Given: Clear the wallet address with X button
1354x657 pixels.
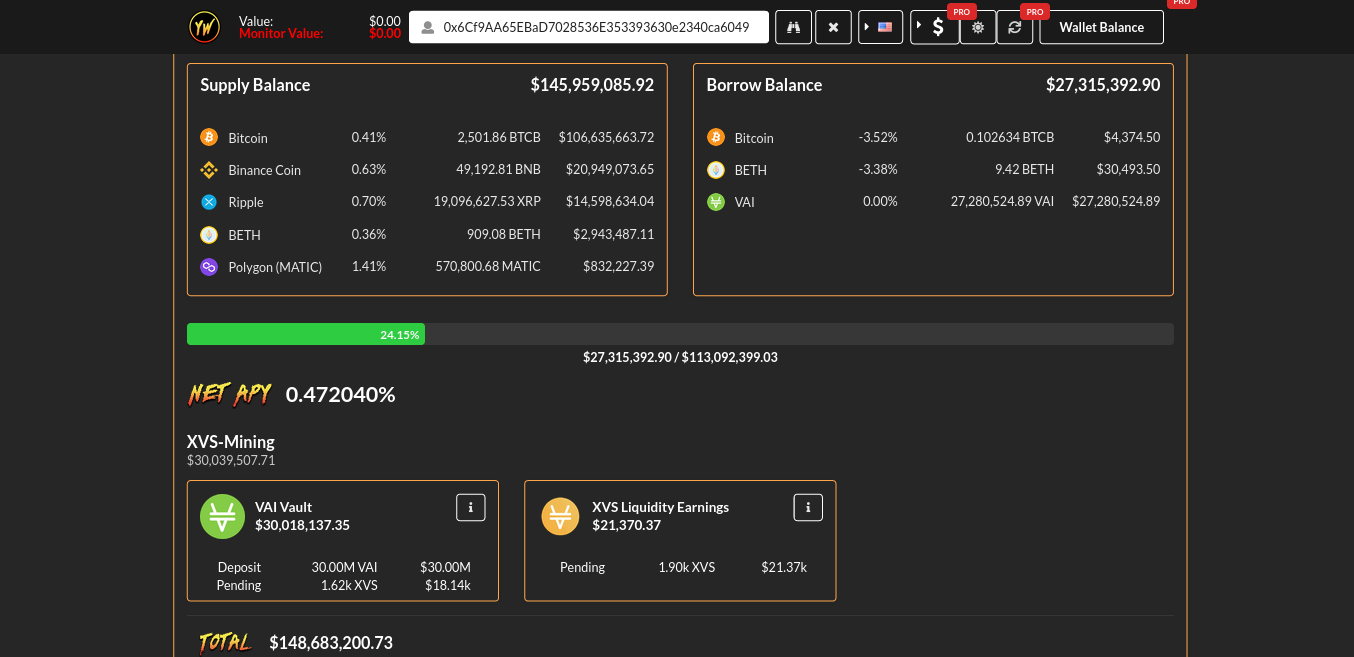Looking at the screenshot, I should pyautogui.click(x=833, y=27).
